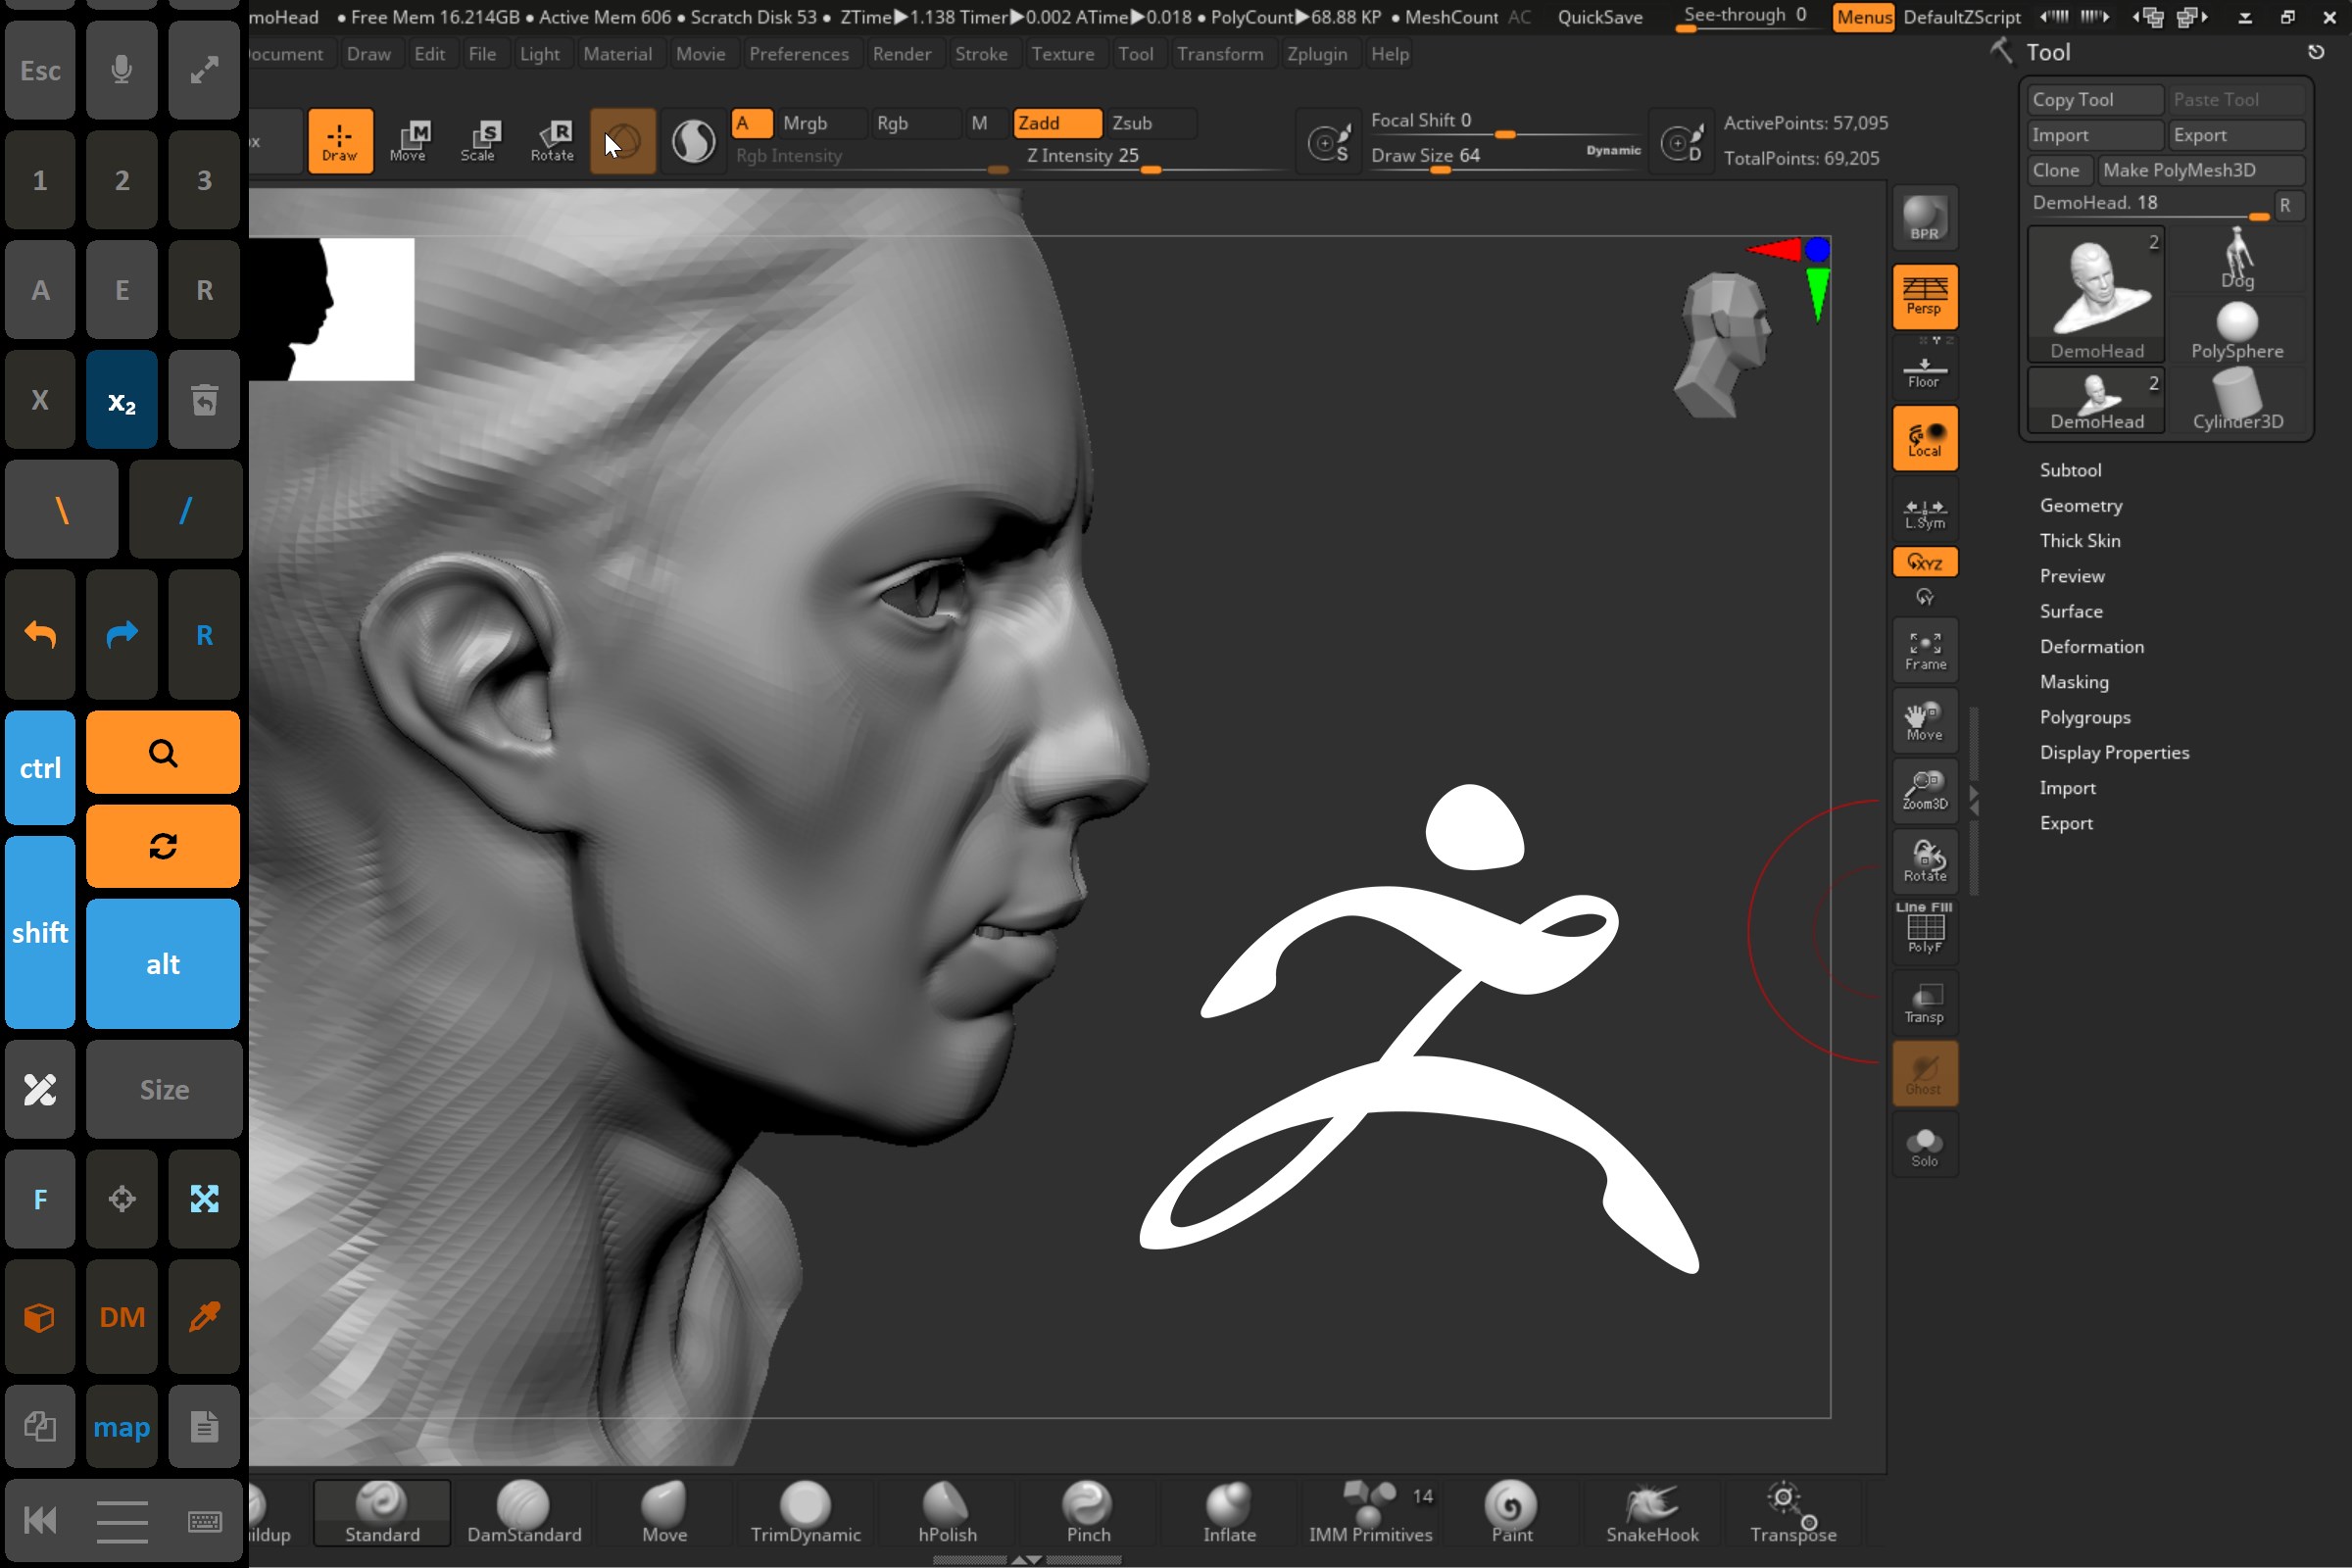Select the PolySphere tool thumbnail
The image size is (2352, 1568).
pos(2237,330)
